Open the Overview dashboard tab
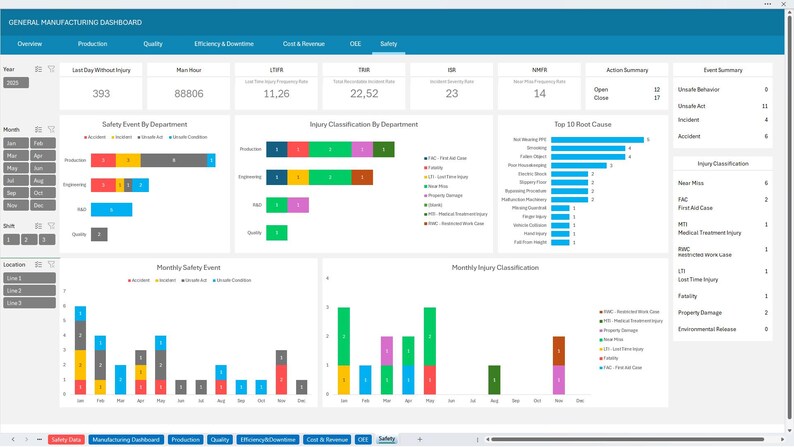The height and width of the screenshot is (447, 794). pos(29,44)
